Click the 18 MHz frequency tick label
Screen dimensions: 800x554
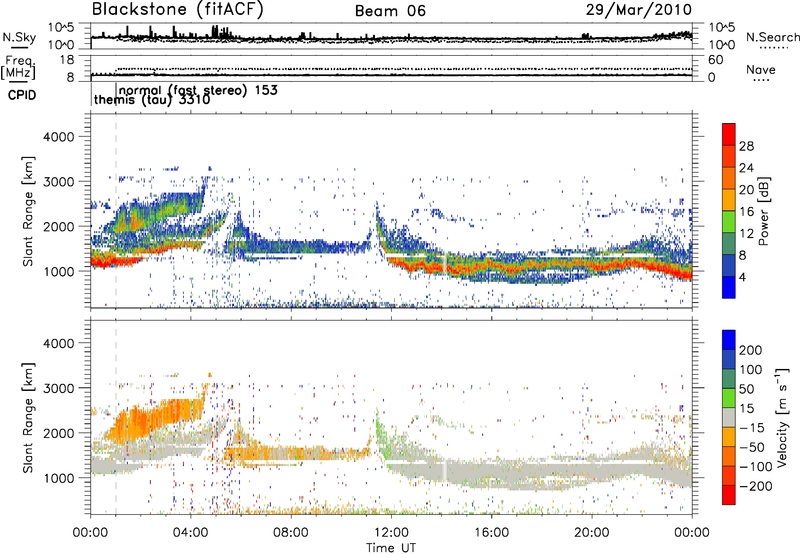67,60
